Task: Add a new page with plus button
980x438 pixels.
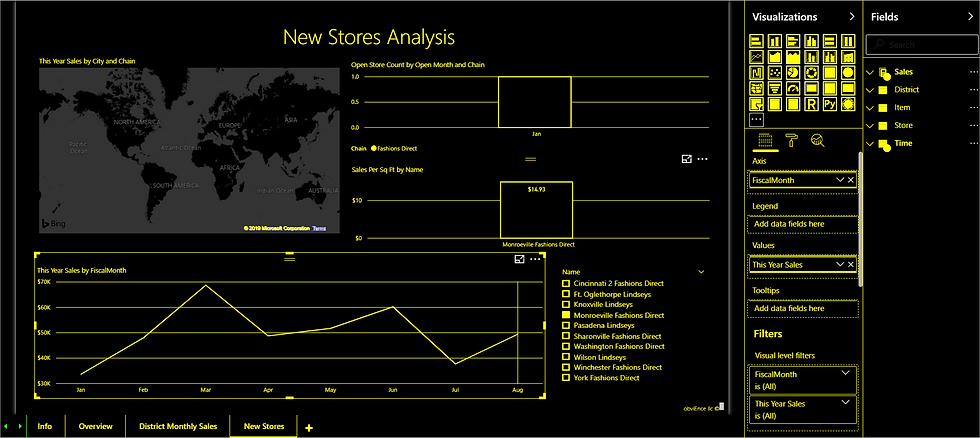Action: pyautogui.click(x=308, y=427)
